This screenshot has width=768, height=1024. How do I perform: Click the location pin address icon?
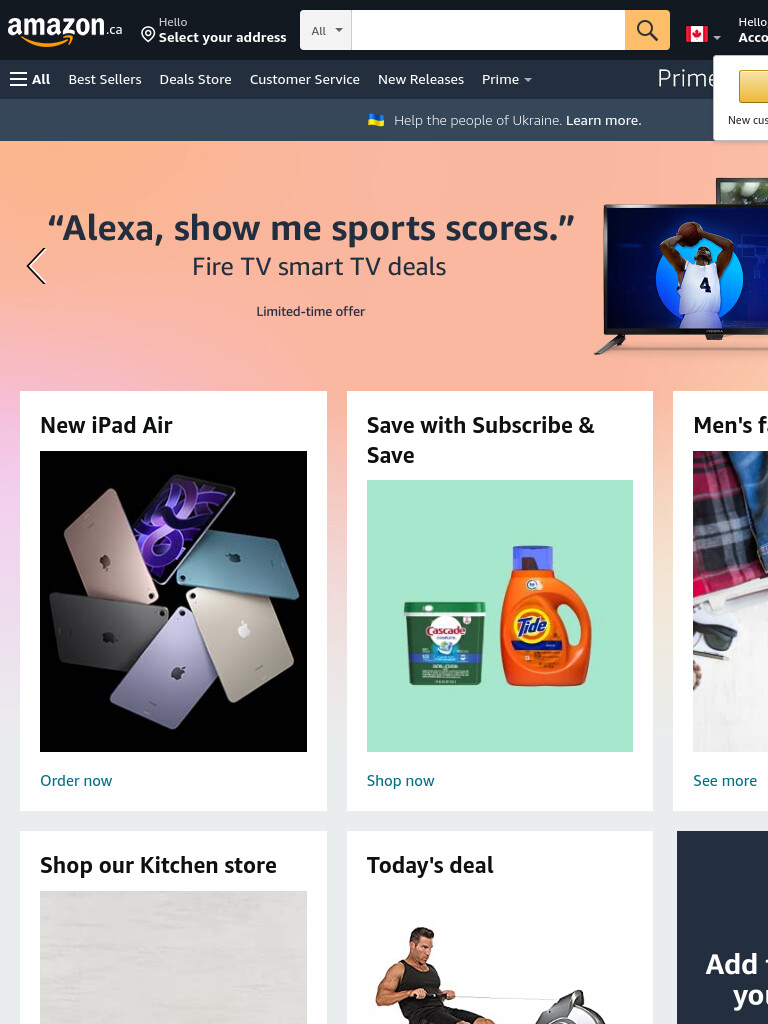pyautogui.click(x=148, y=34)
